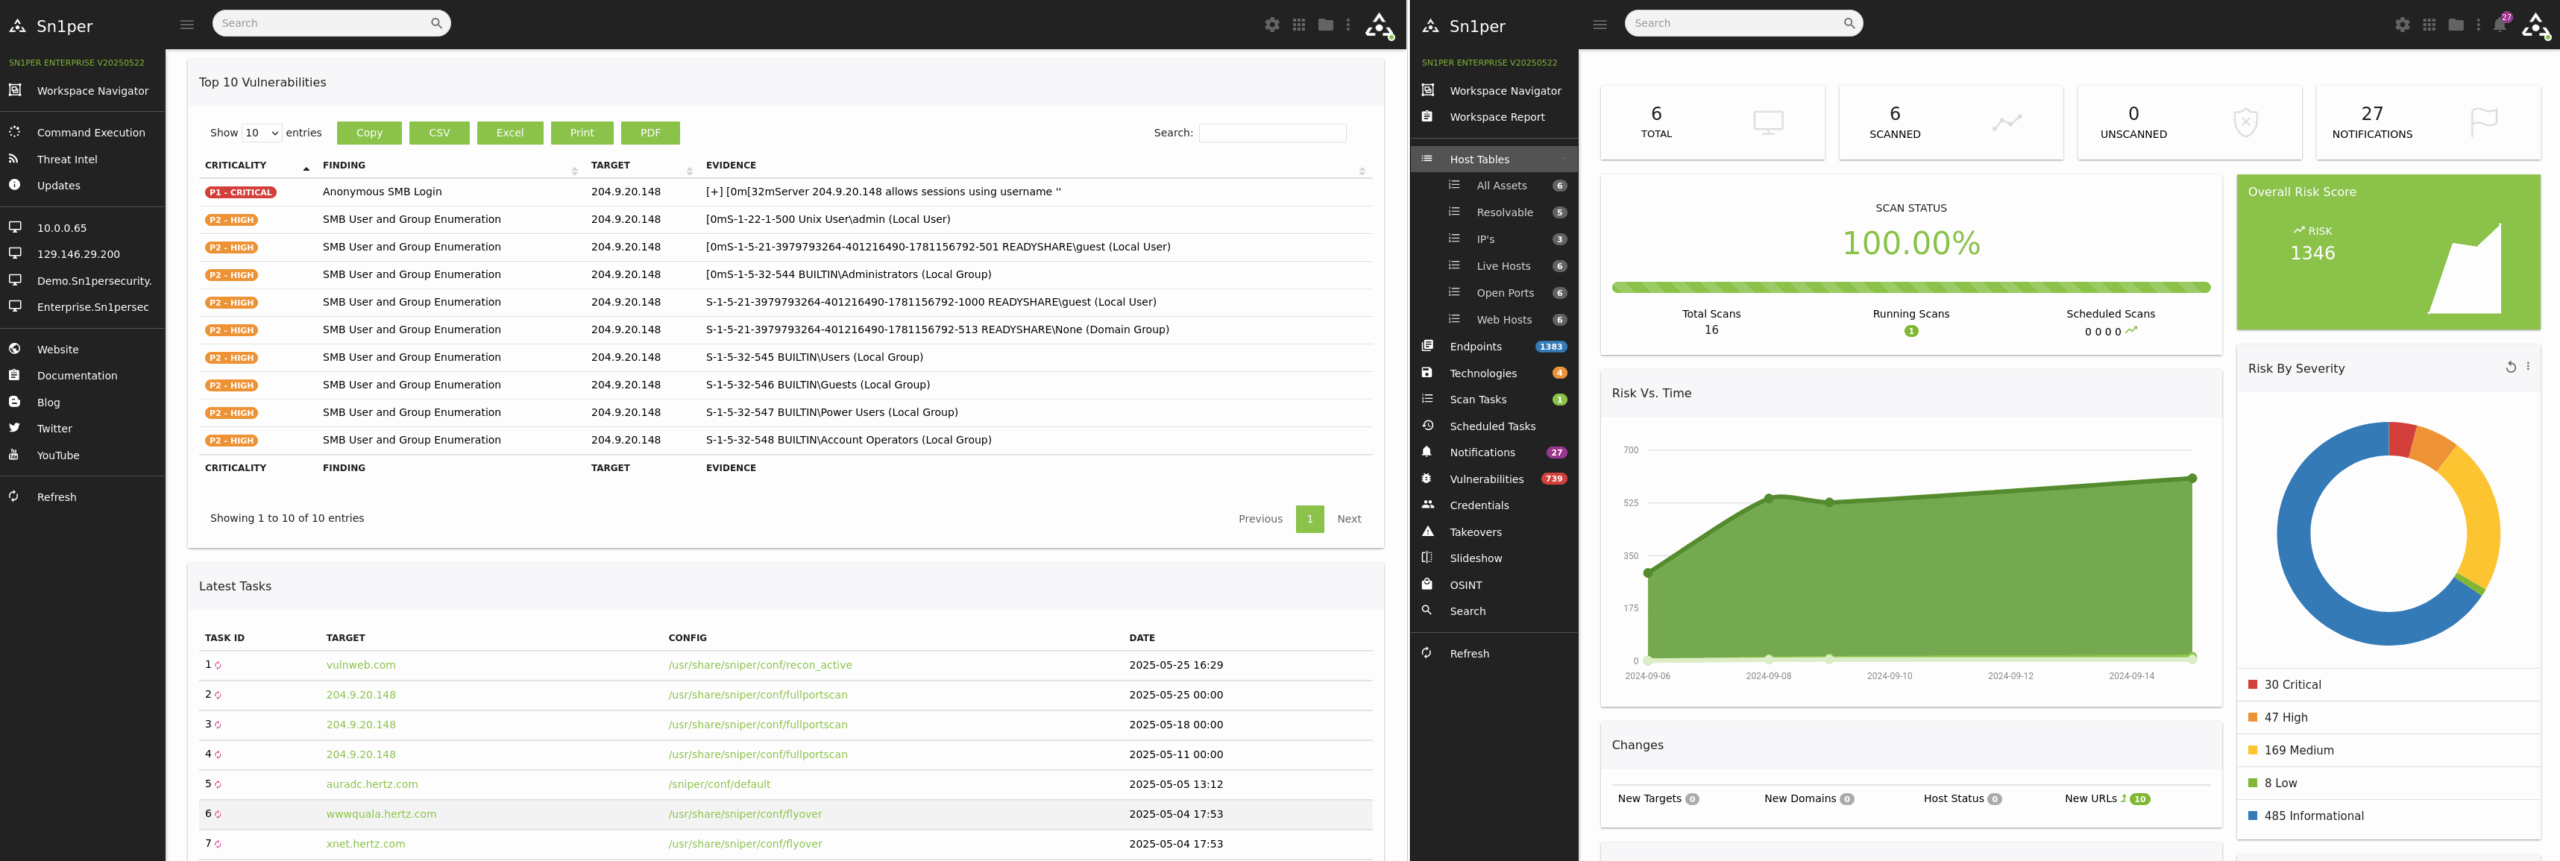
Task: Click the Excel export button
Action: coord(510,133)
